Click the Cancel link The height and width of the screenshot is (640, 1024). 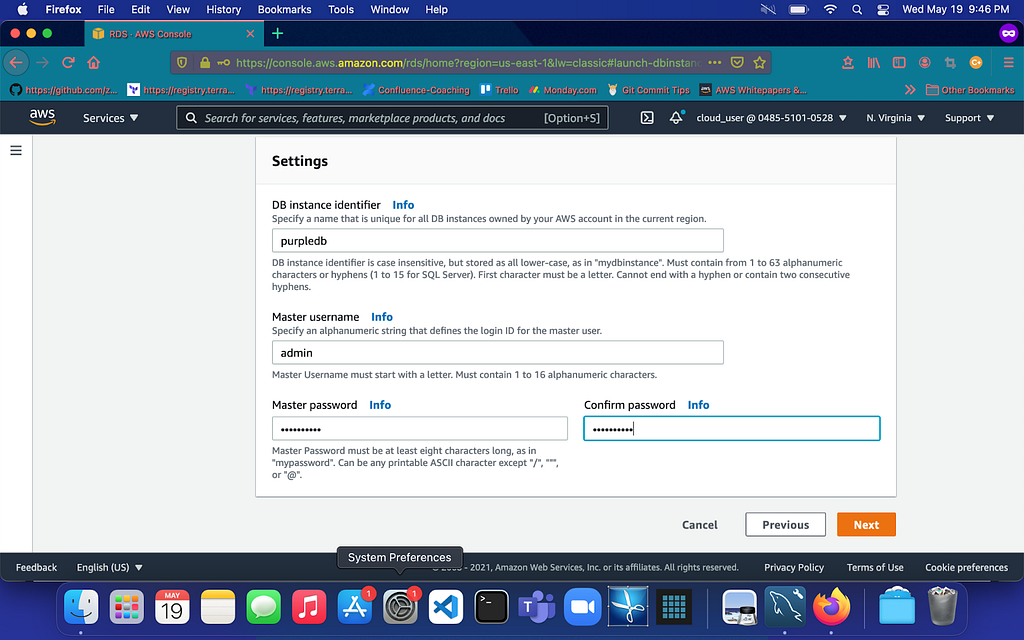tap(699, 524)
